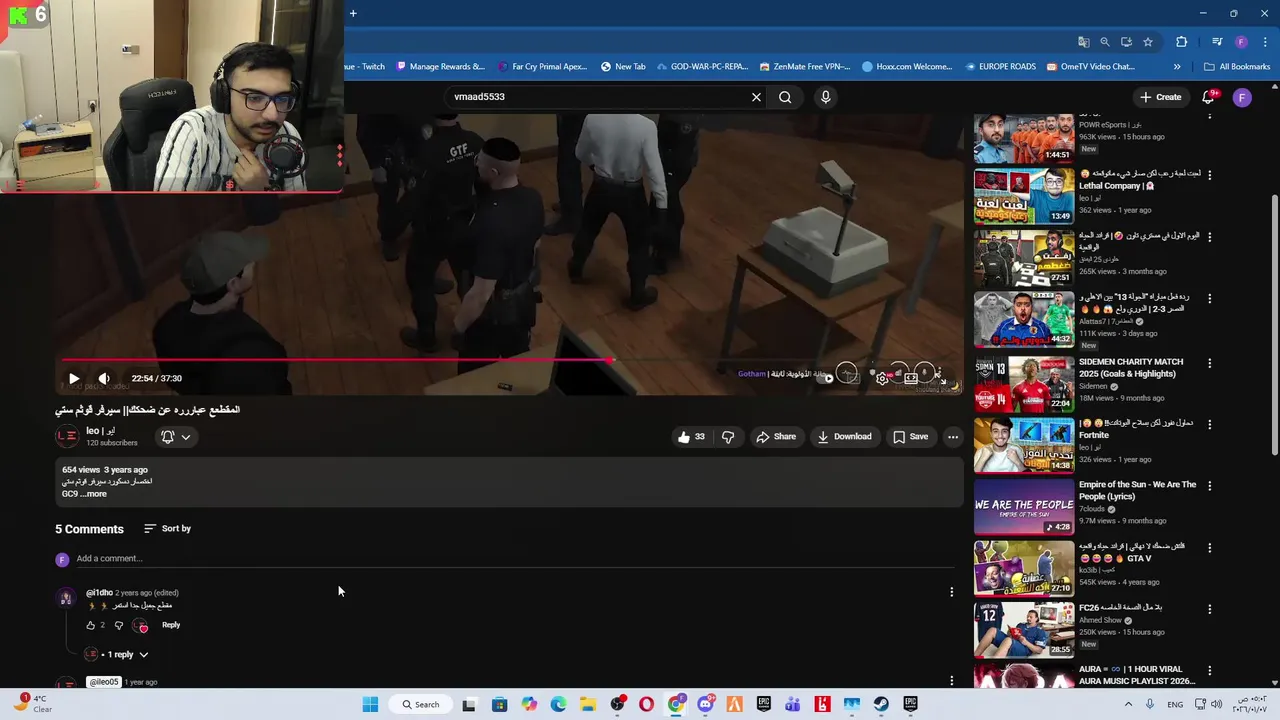Start voice search with microphone icon

tap(825, 97)
